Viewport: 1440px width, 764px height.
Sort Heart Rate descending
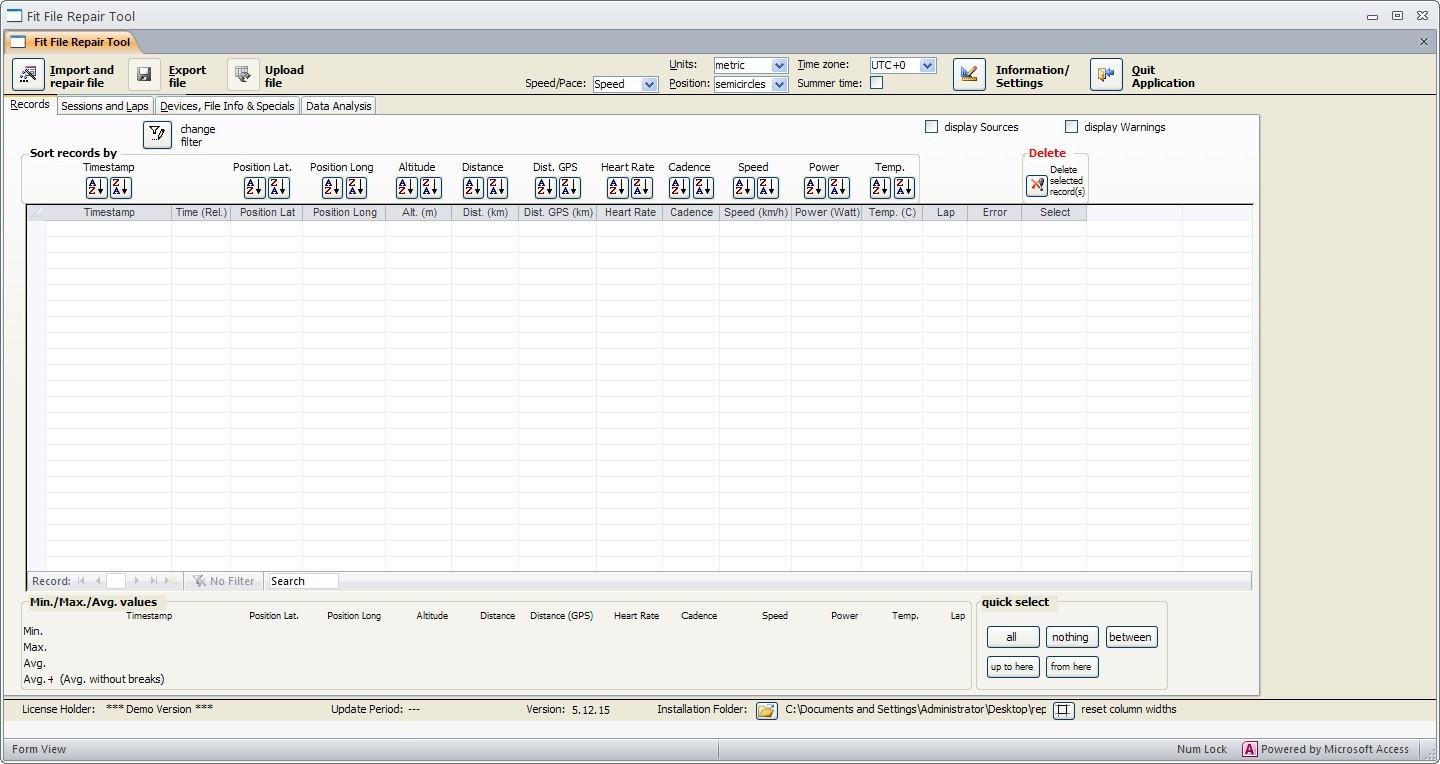[x=641, y=187]
